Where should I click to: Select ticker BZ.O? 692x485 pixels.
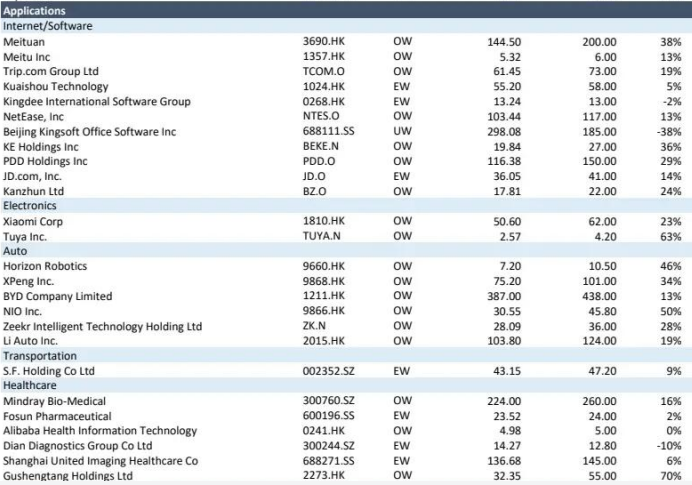coord(314,191)
